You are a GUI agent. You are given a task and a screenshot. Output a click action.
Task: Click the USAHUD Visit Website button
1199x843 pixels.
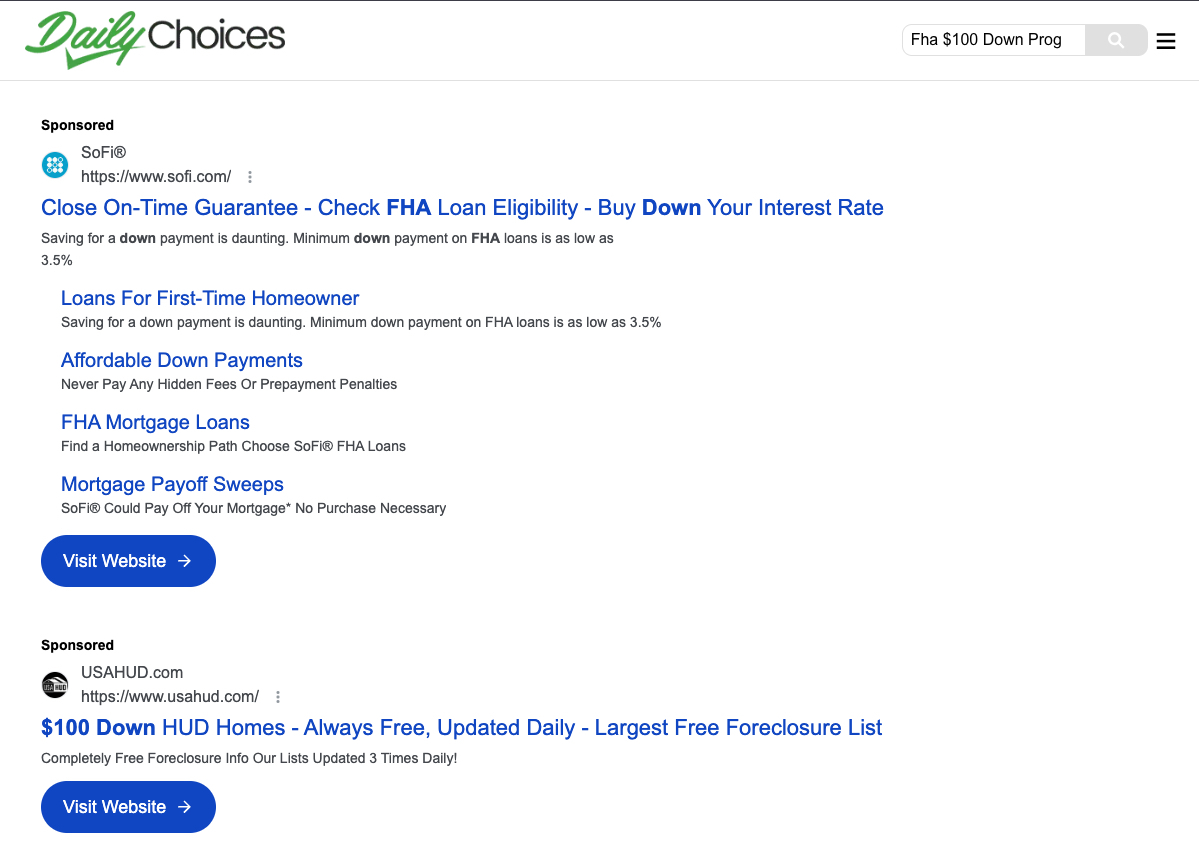(128, 807)
